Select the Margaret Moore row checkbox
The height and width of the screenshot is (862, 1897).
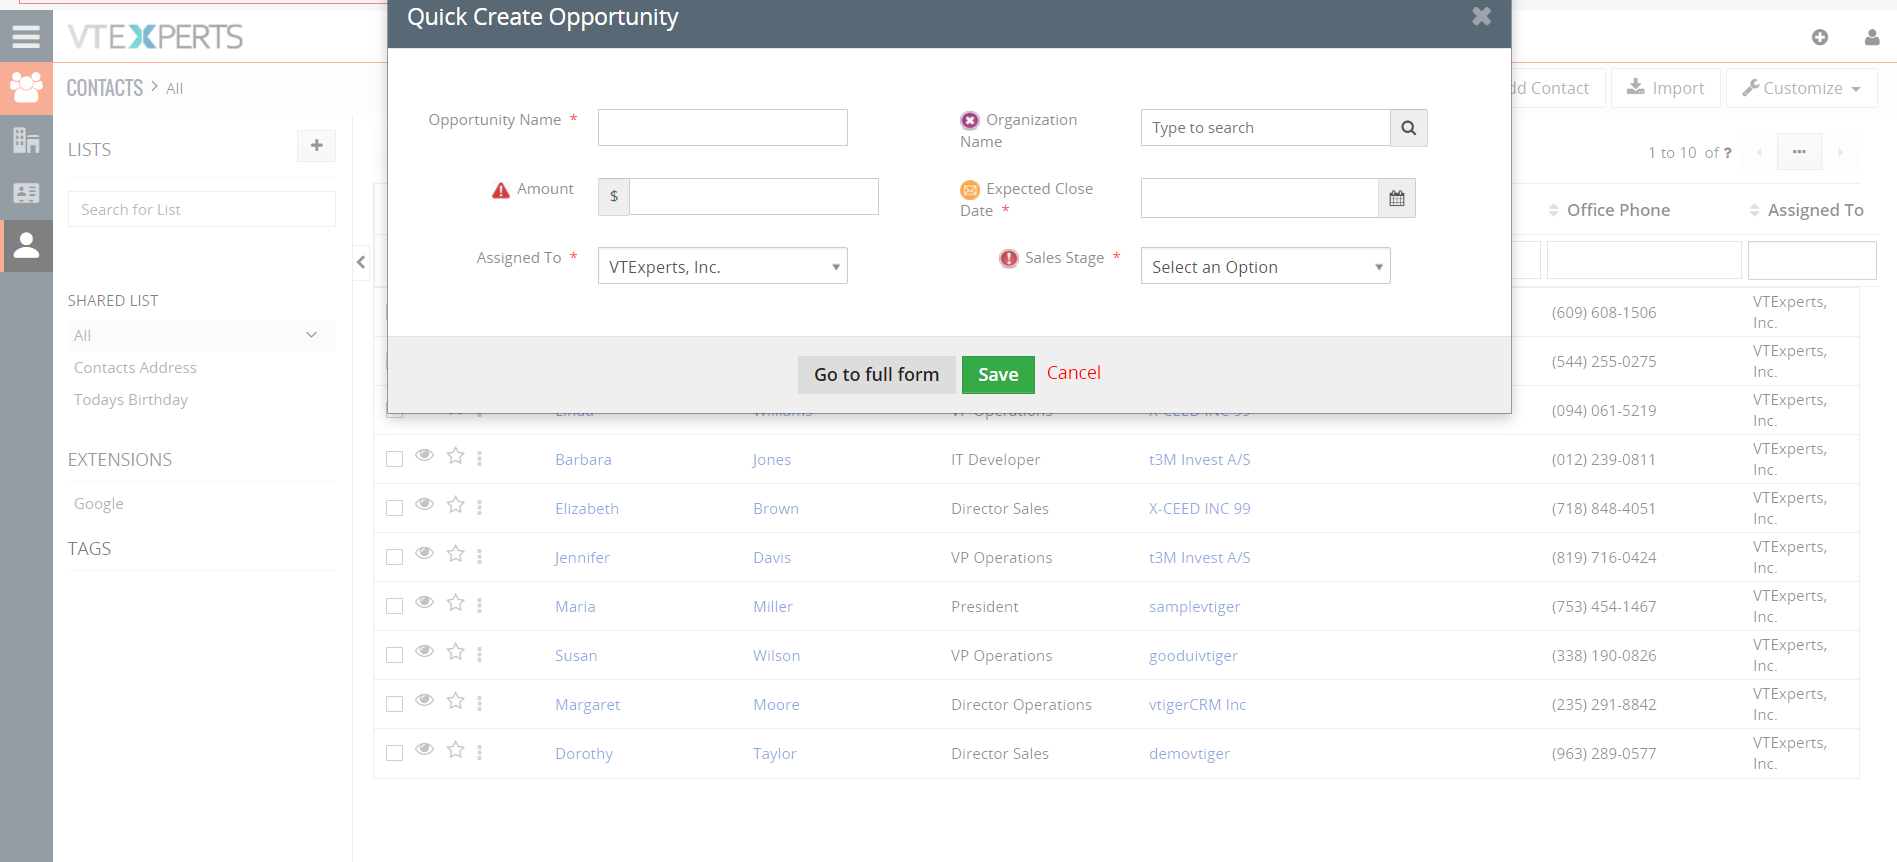395,704
